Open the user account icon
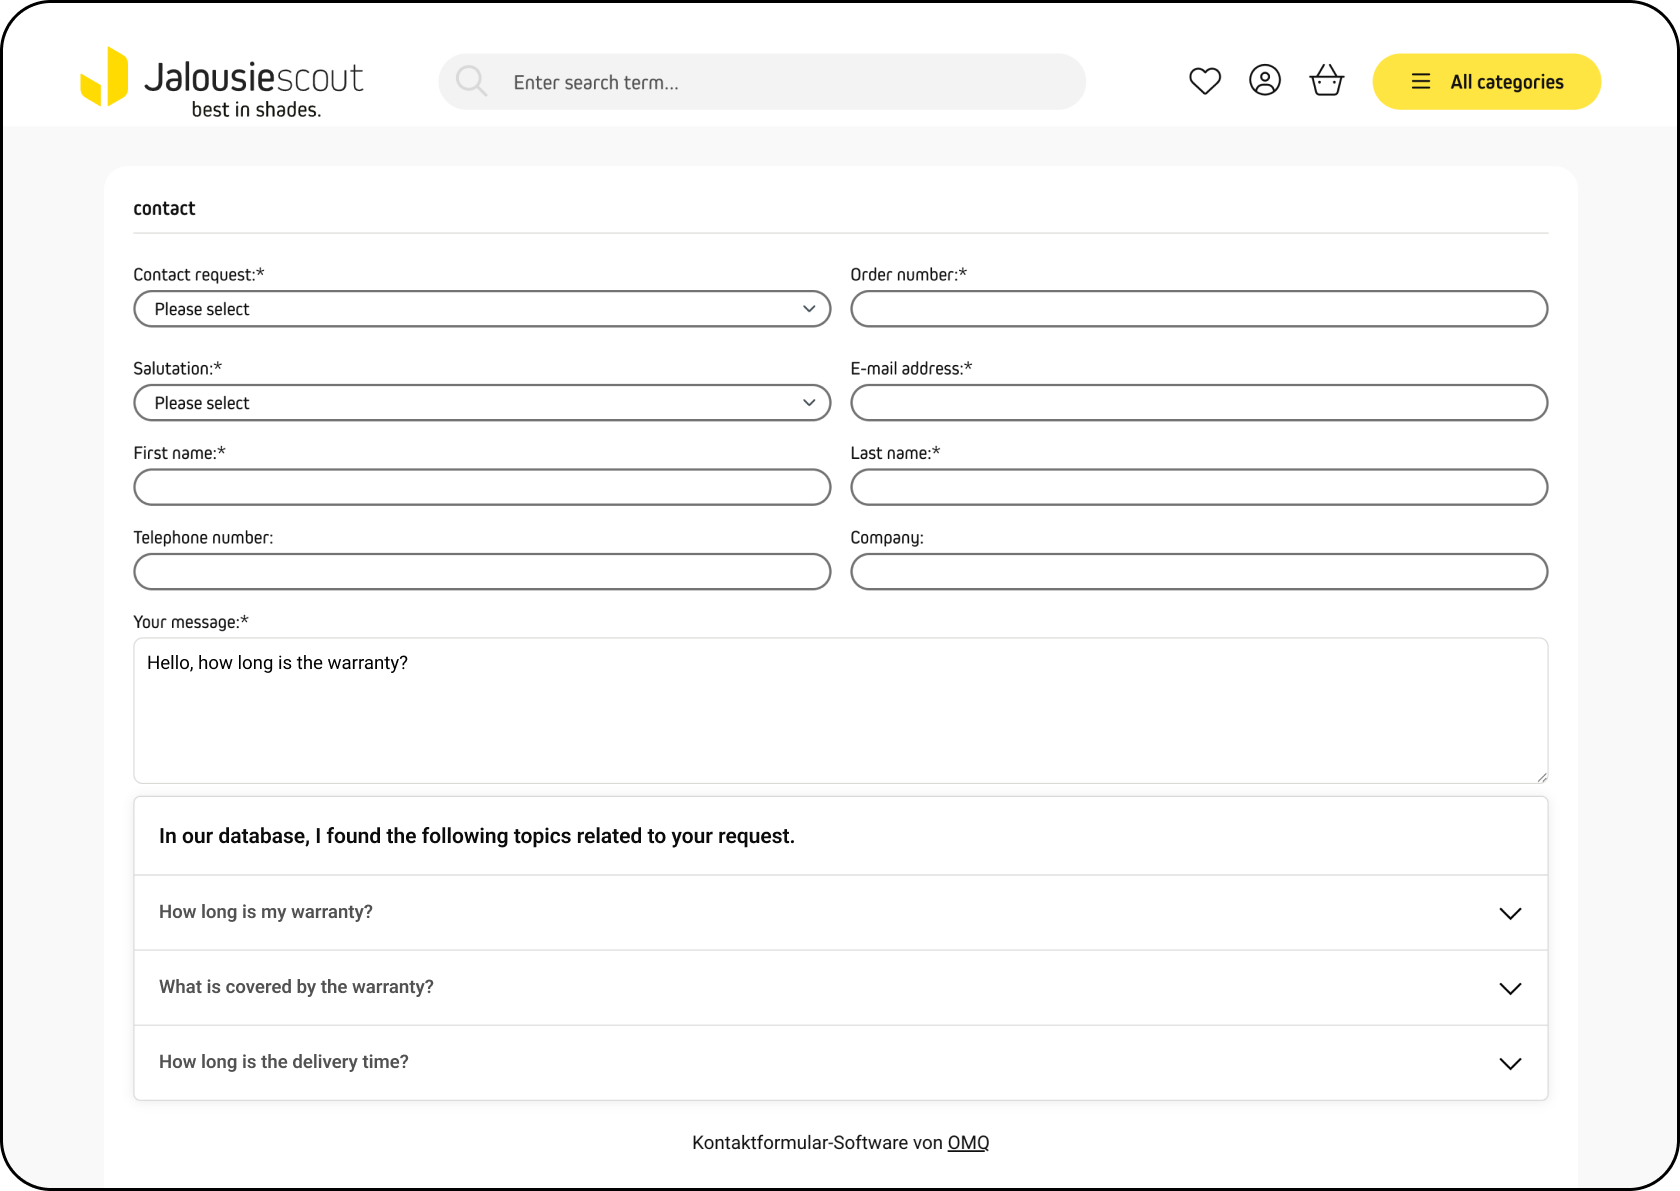Screen dimensions: 1680x1191 click(x=1265, y=81)
